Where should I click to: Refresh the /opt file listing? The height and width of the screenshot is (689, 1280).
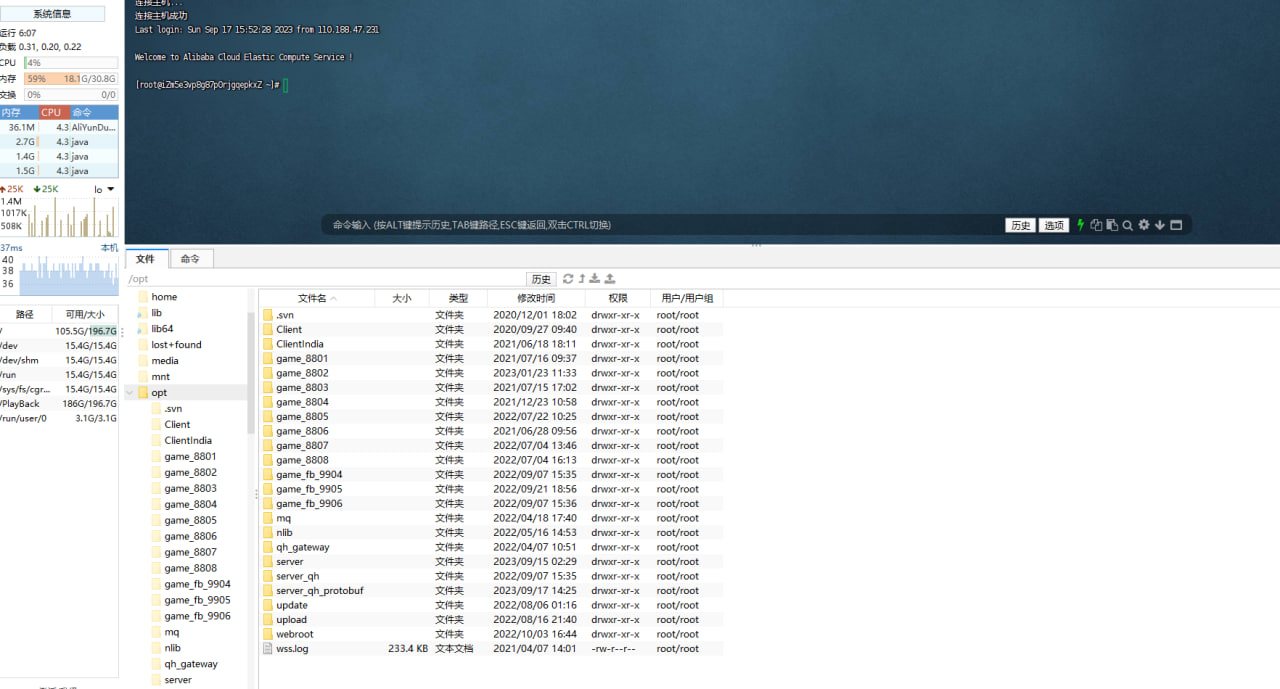point(568,279)
